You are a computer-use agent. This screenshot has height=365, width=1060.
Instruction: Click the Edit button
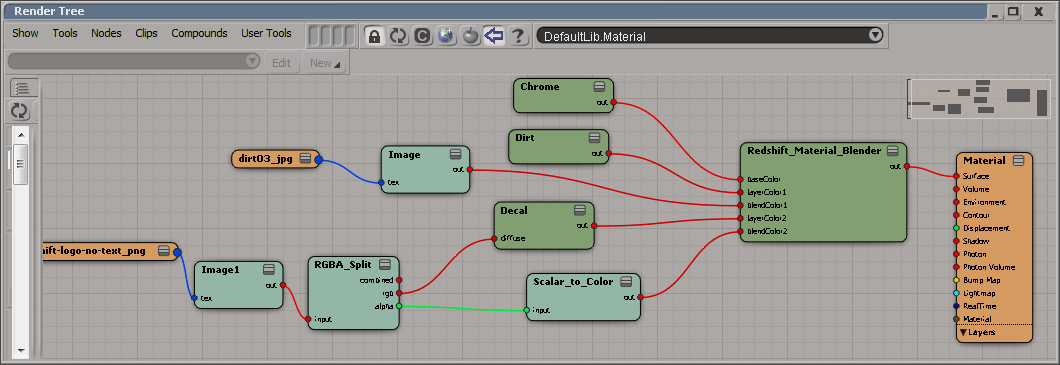(281, 63)
